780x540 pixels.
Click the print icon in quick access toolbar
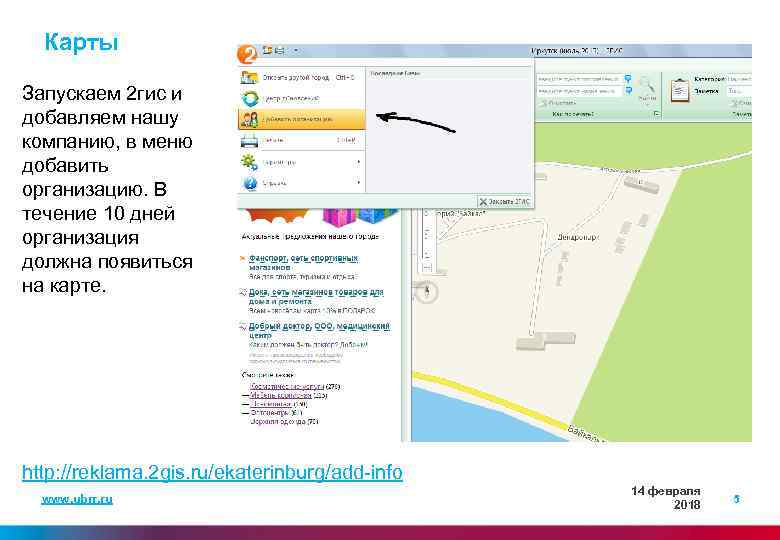[x=280, y=50]
